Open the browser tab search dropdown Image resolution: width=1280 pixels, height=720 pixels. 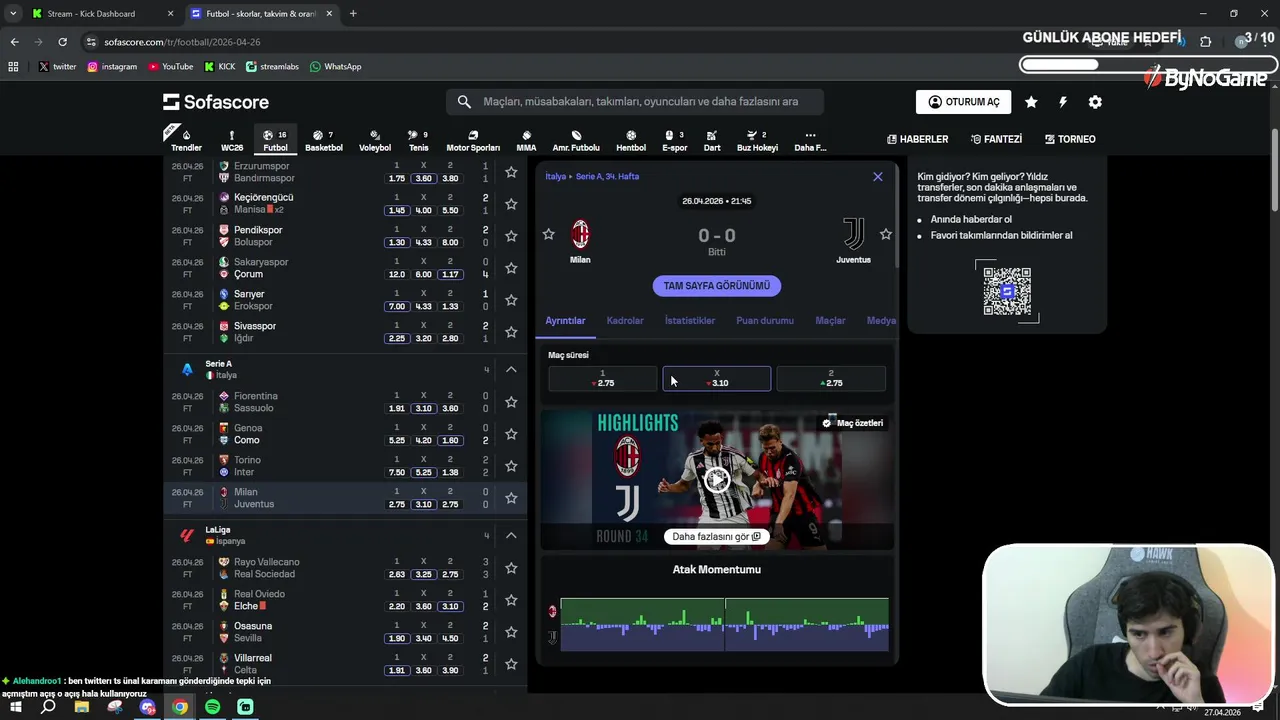[x=13, y=13]
